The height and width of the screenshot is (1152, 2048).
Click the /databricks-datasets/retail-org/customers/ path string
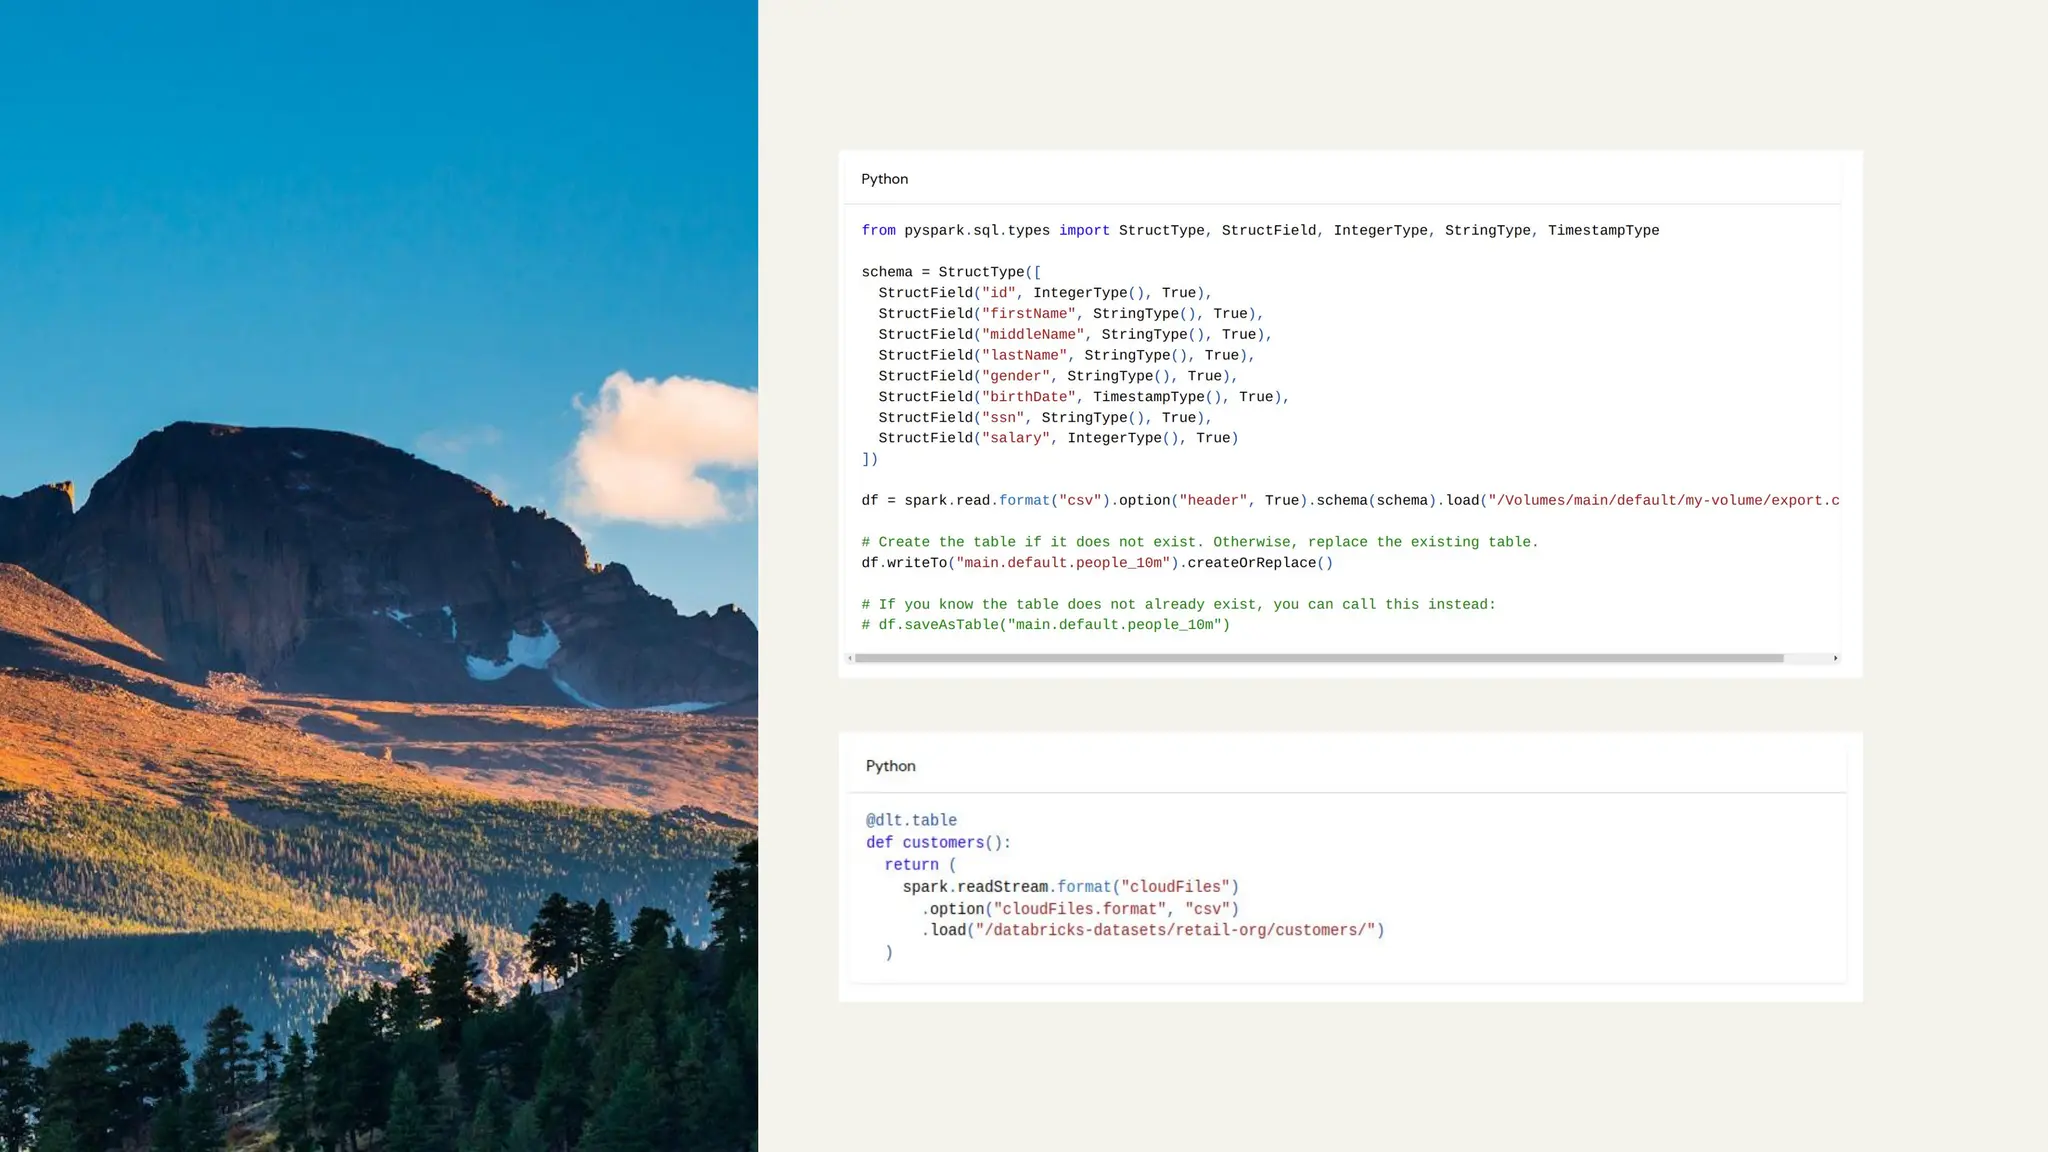[x=1175, y=930]
